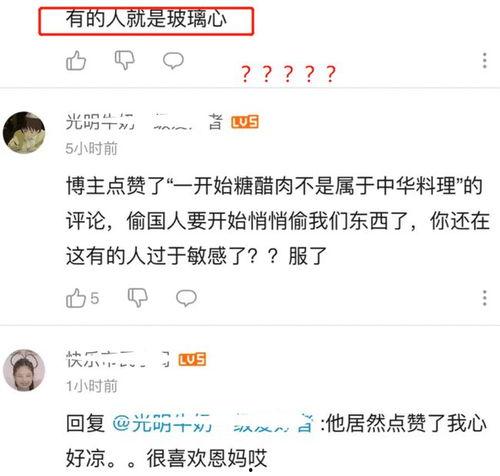Image resolution: width=500 pixels, height=476 pixels.
Task: Open the blurred 快乐 username above 1小时前
Action: [x=118, y=359]
